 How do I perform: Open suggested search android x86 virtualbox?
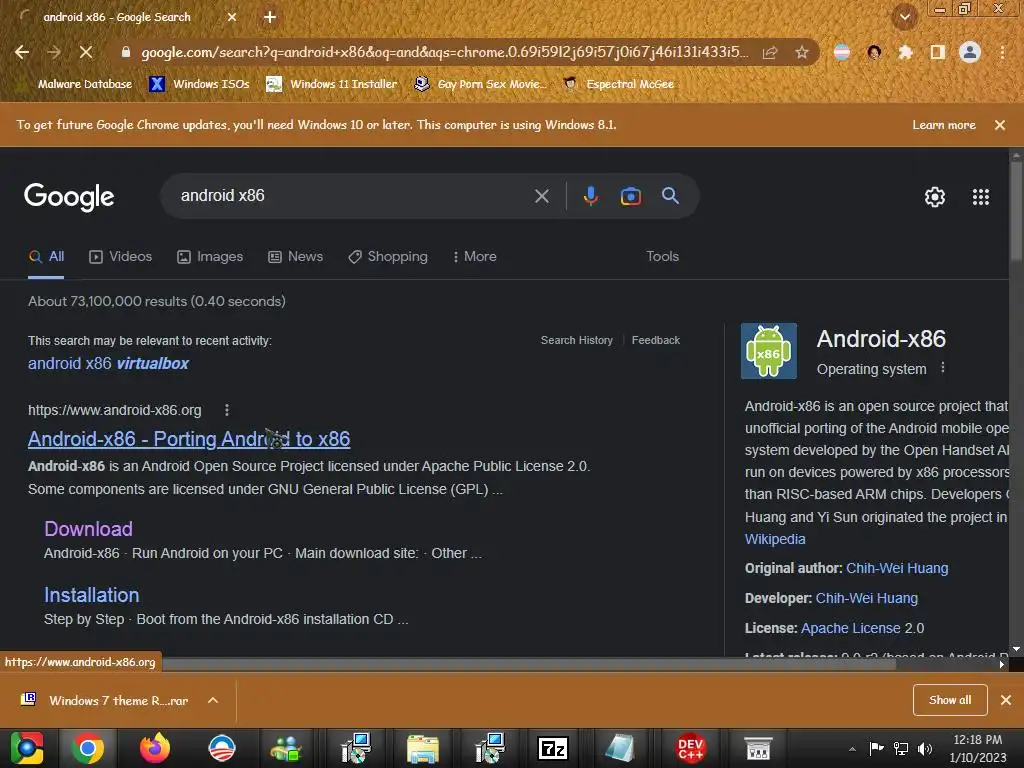pyautogui.click(x=108, y=364)
